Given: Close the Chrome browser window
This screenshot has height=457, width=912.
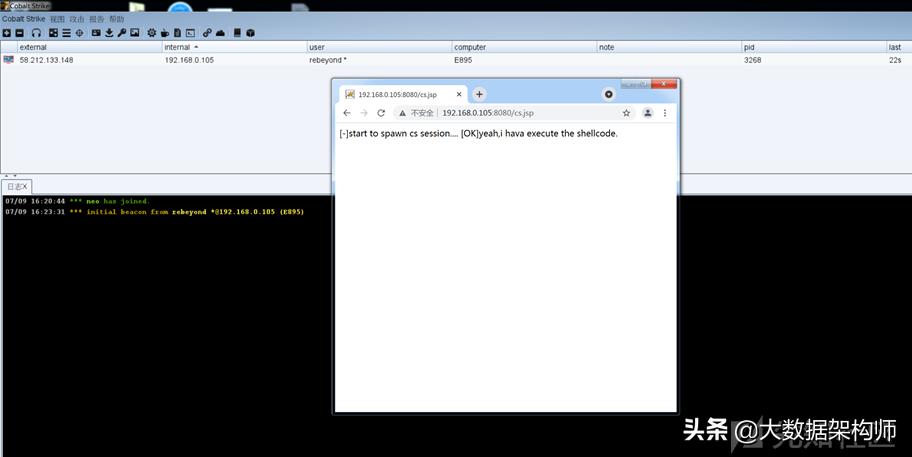Looking at the screenshot, I should [664, 84].
